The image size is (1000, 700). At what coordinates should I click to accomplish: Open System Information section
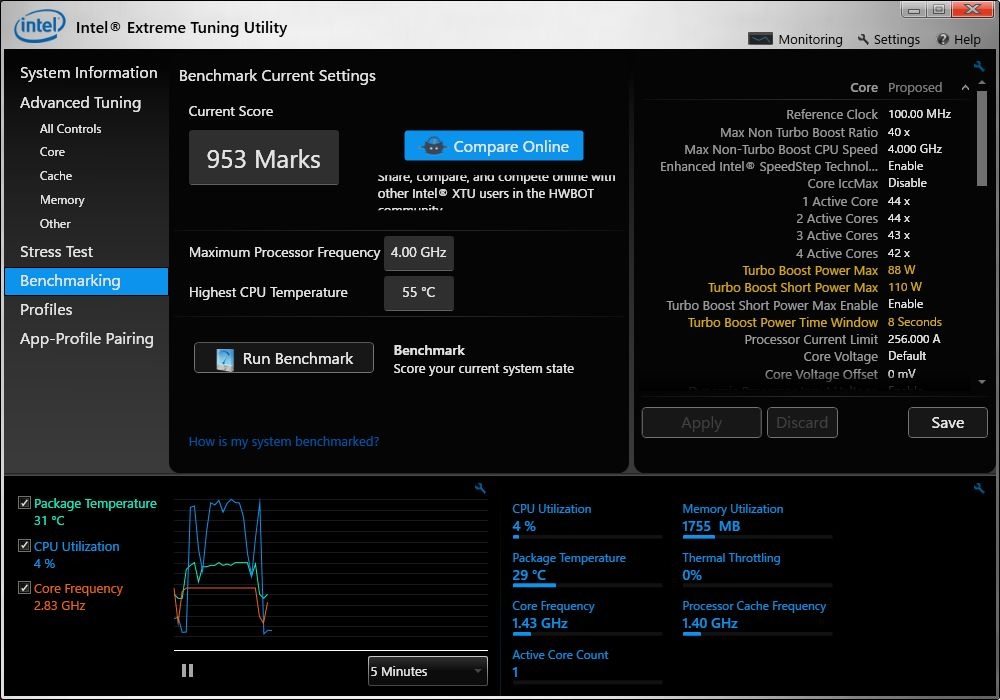89,73
